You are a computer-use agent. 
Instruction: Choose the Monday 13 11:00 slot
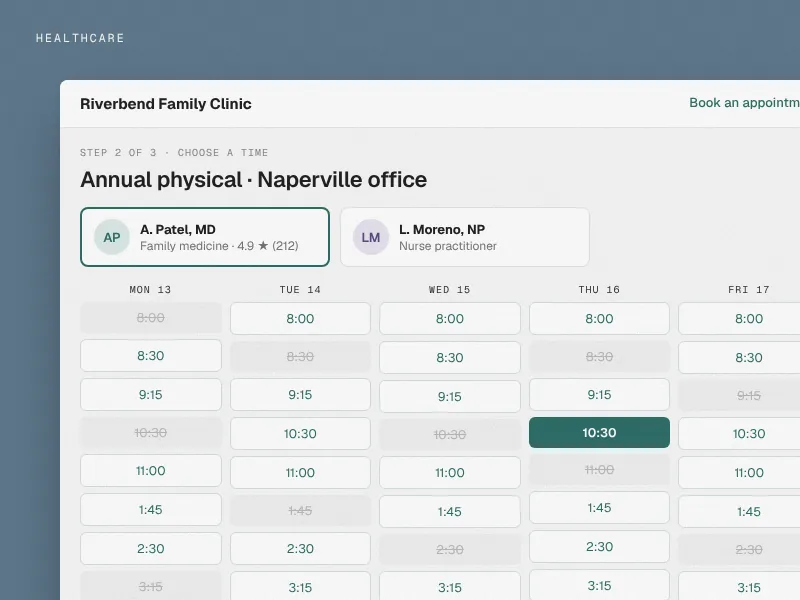151,470
